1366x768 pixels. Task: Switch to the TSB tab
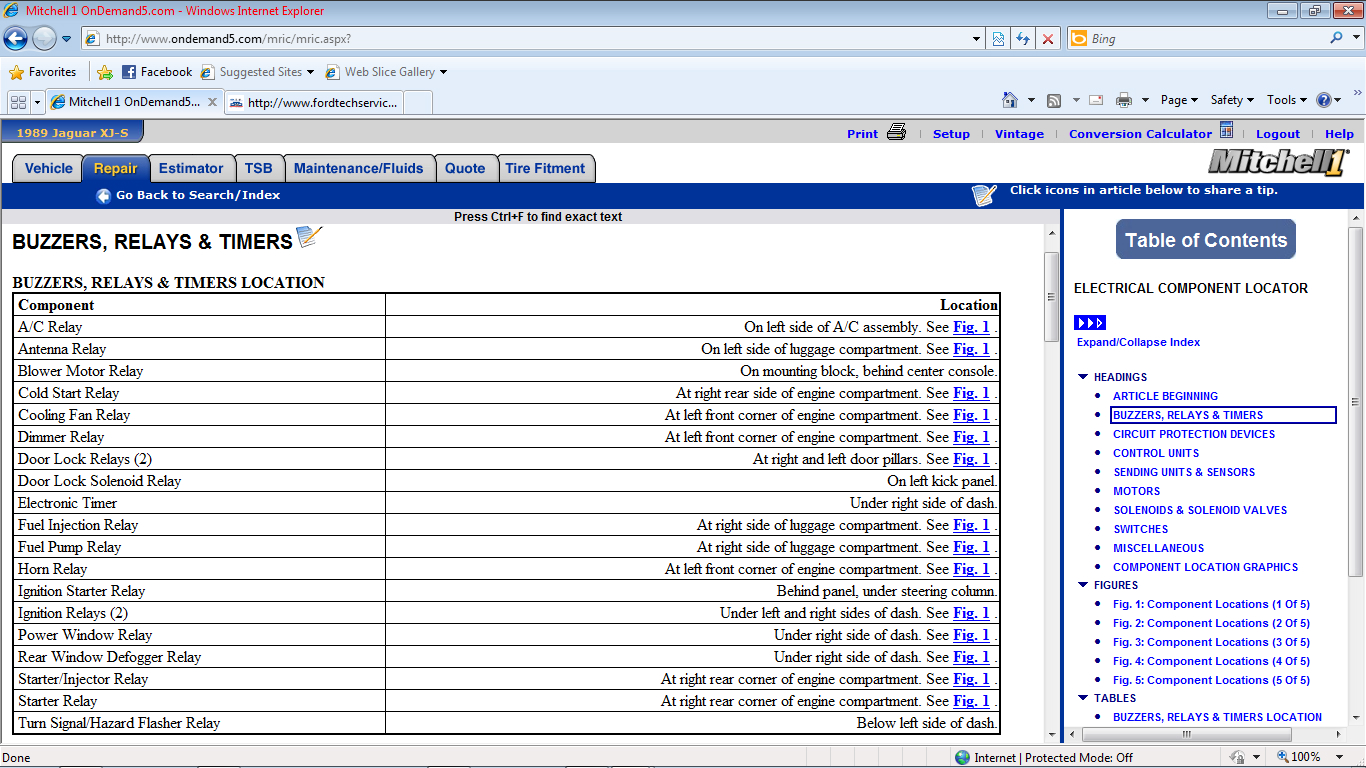click(x=259, y=168)
